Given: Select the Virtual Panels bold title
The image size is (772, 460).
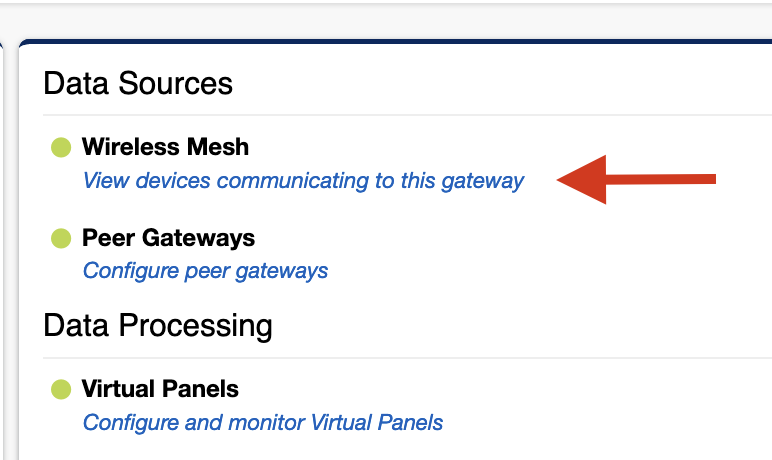Looking at the screenshot, I should click(x=160, y=388).
